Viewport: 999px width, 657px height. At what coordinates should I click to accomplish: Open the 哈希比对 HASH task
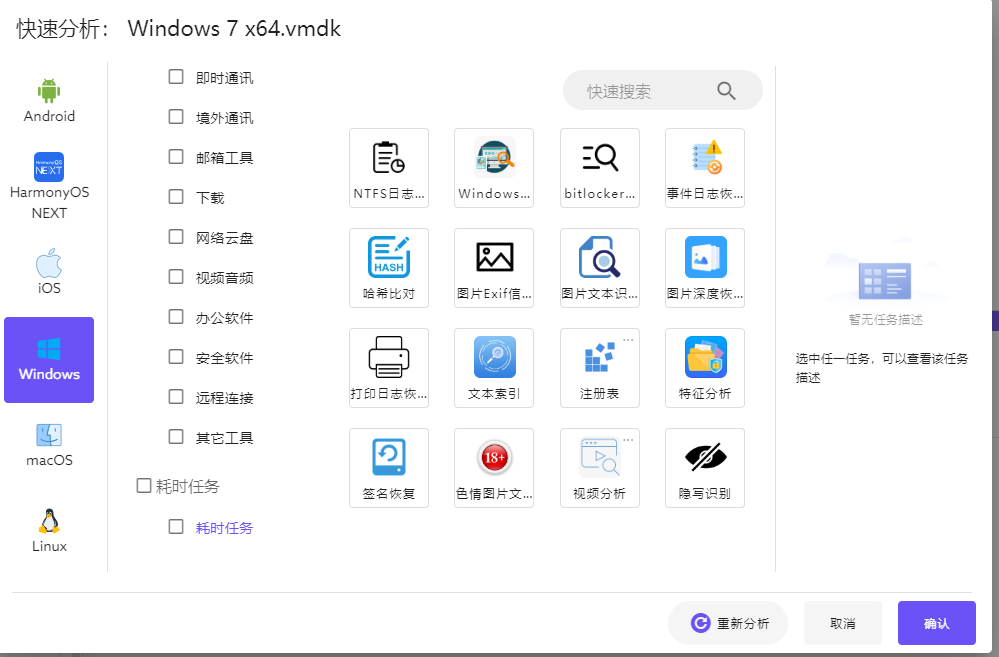pyautogui.click(x=389, y=268)
